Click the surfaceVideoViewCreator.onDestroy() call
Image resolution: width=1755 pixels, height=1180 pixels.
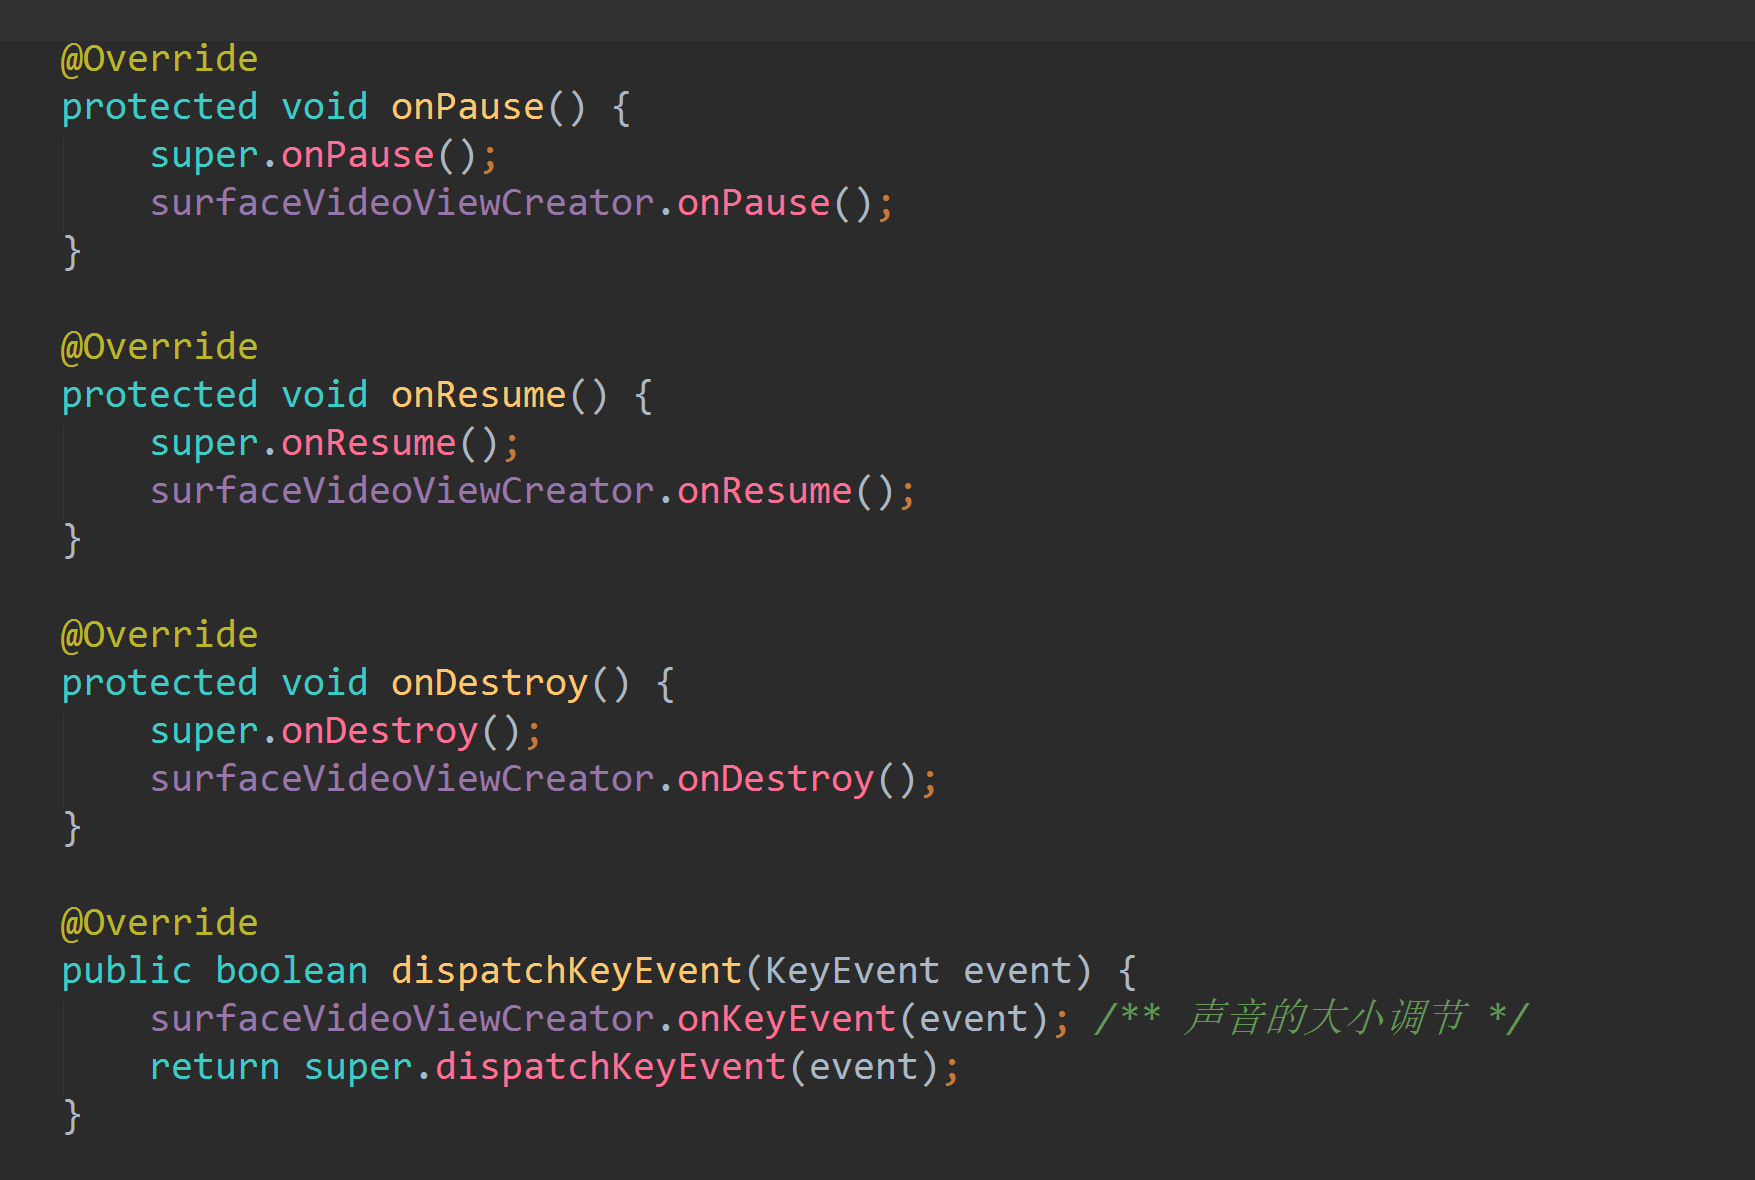543,779
